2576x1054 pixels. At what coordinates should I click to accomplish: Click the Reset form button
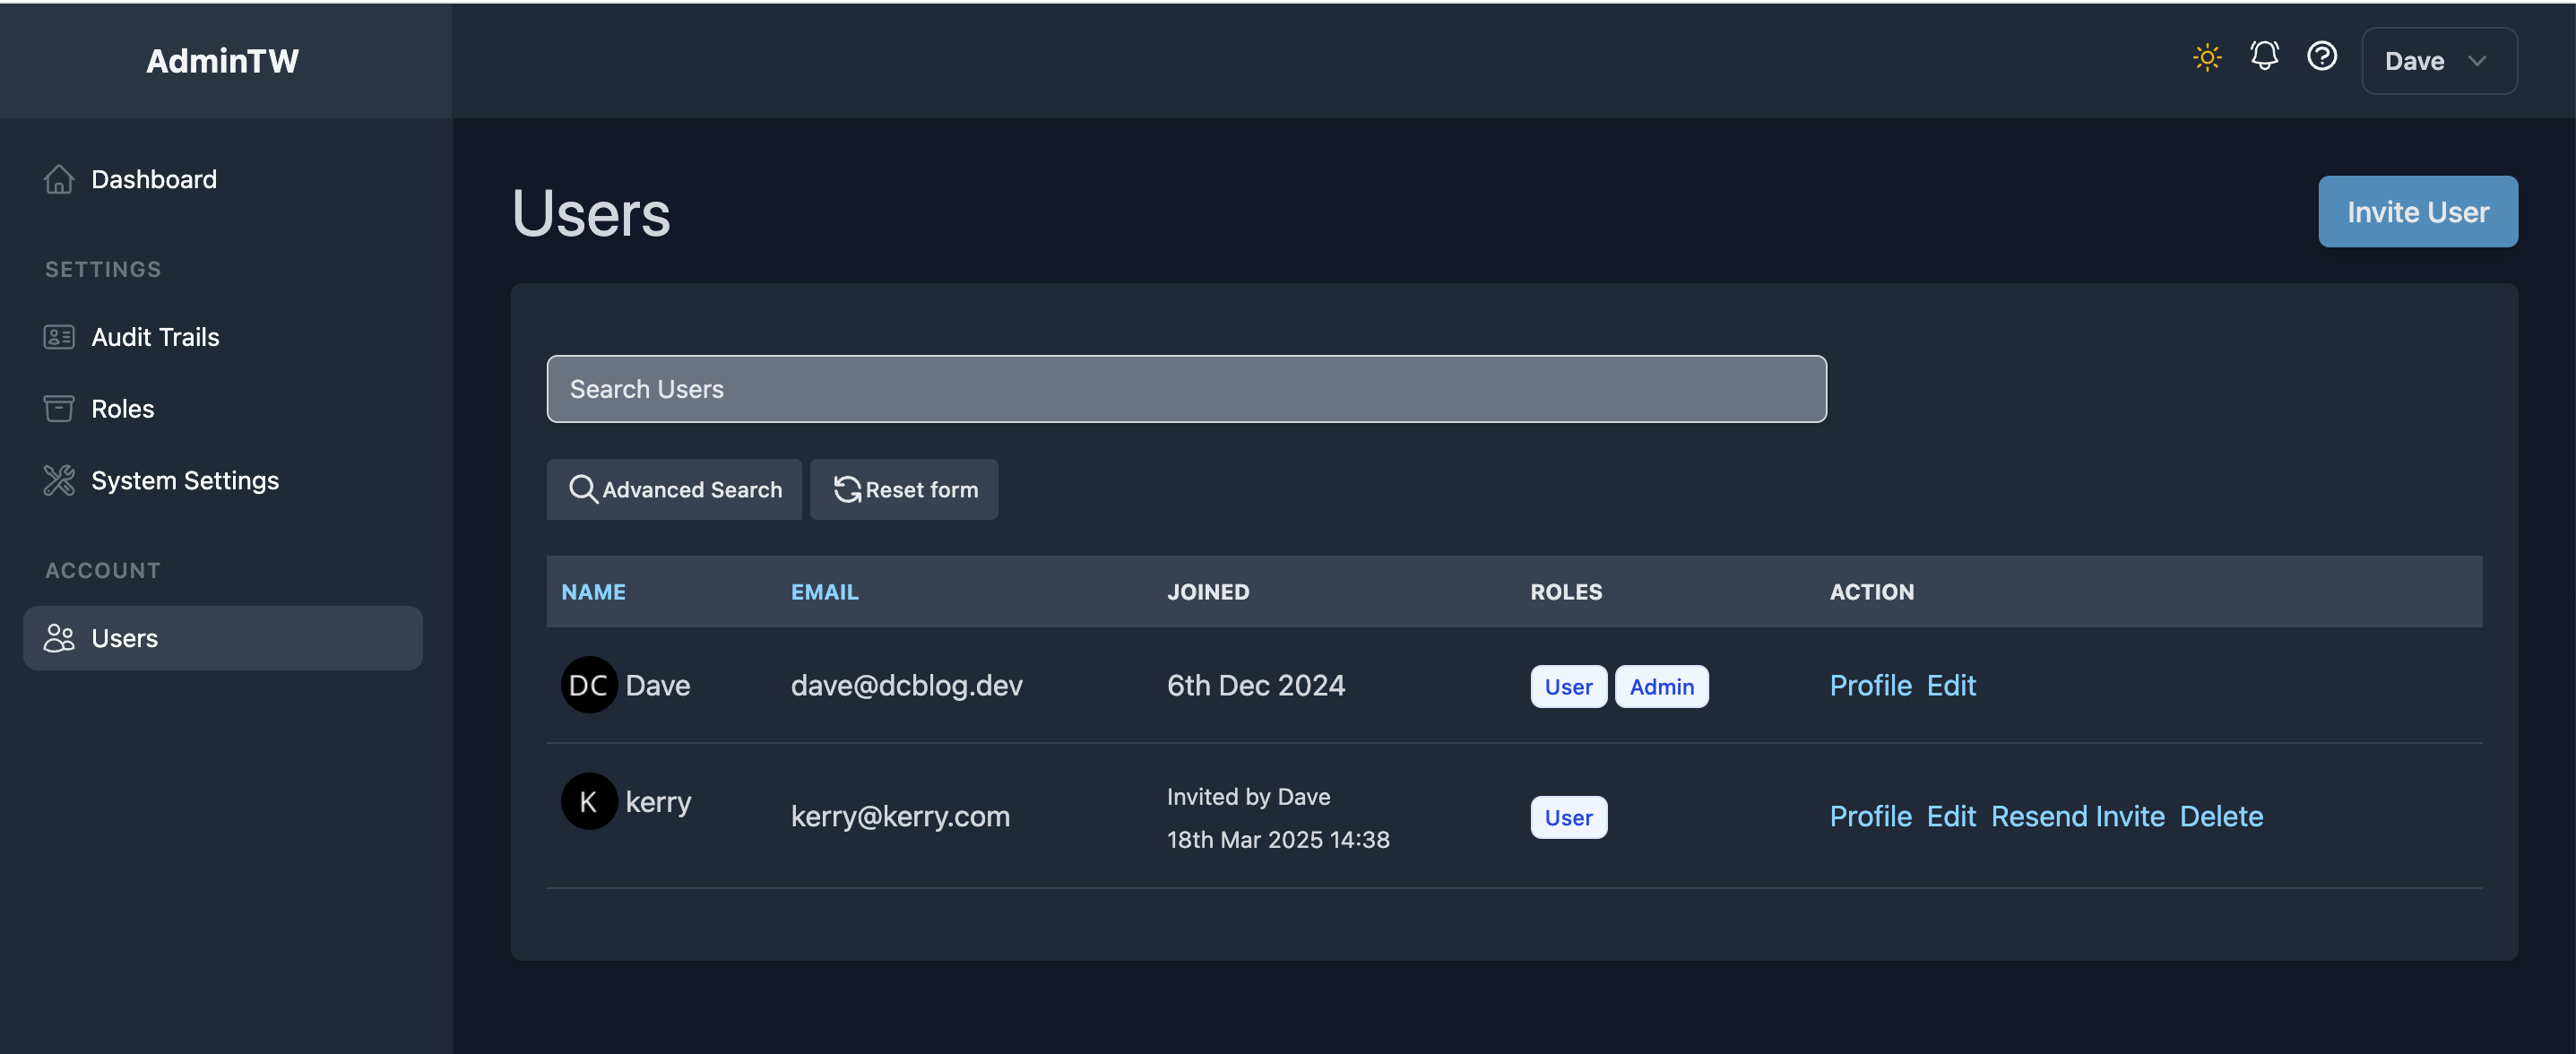(x=904, y=489)
